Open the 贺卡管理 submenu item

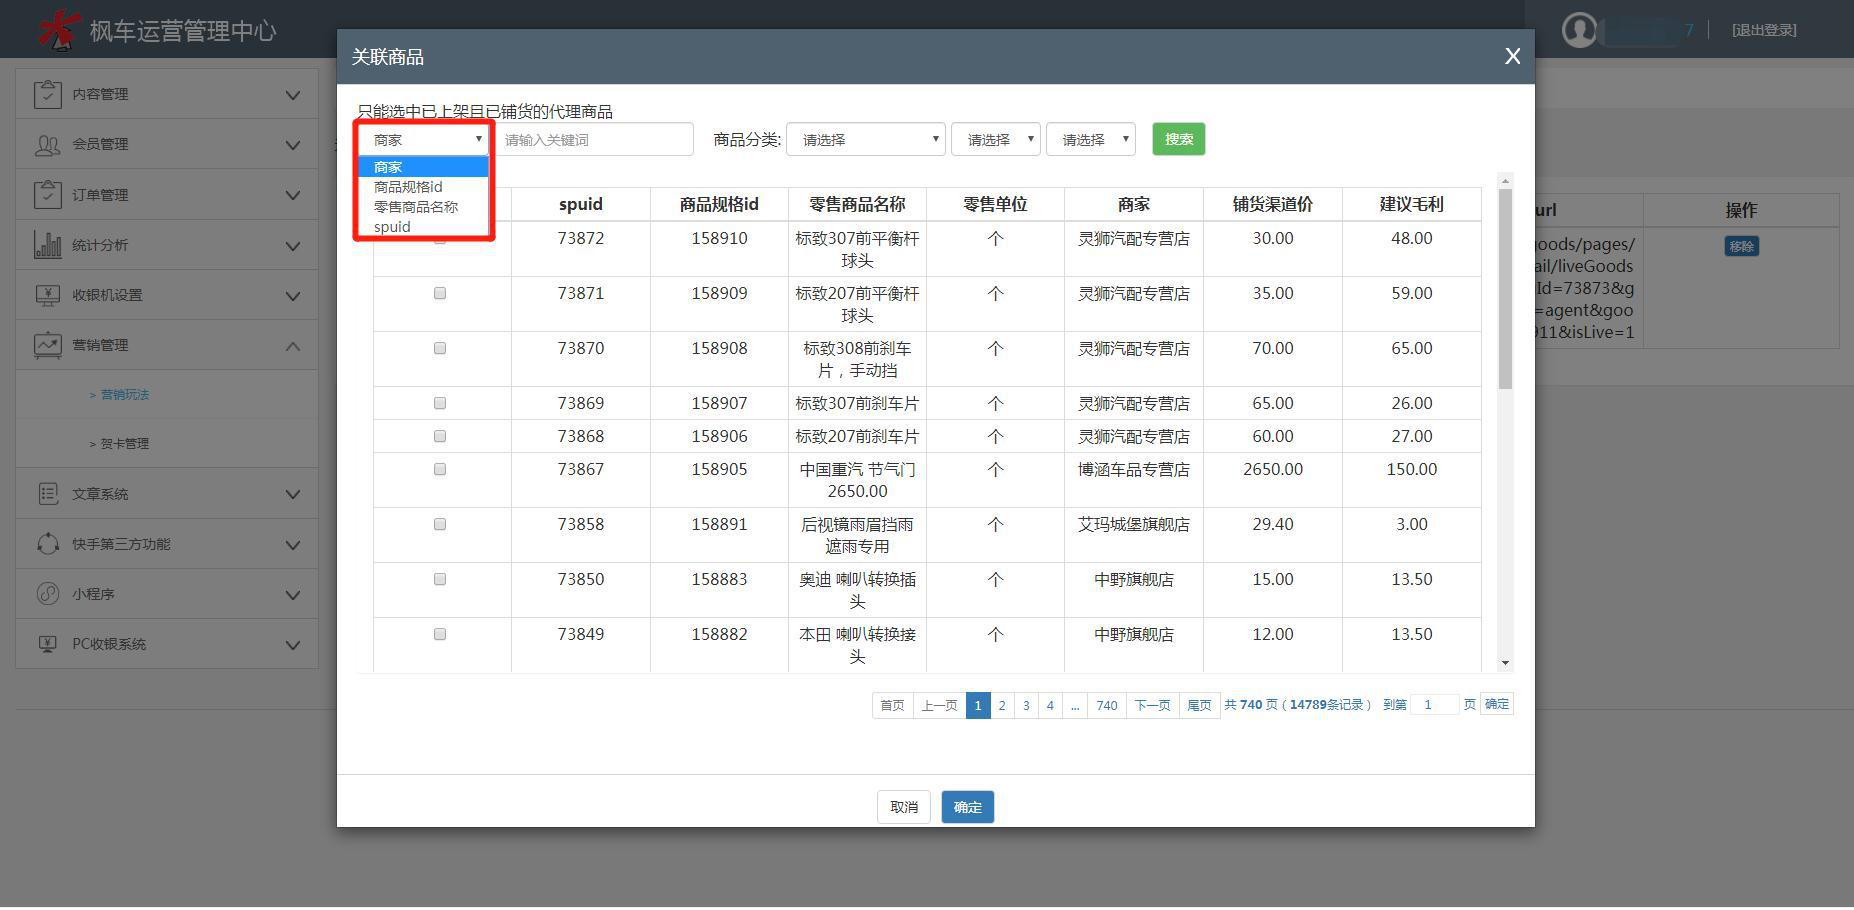click(x=124, y=444)
